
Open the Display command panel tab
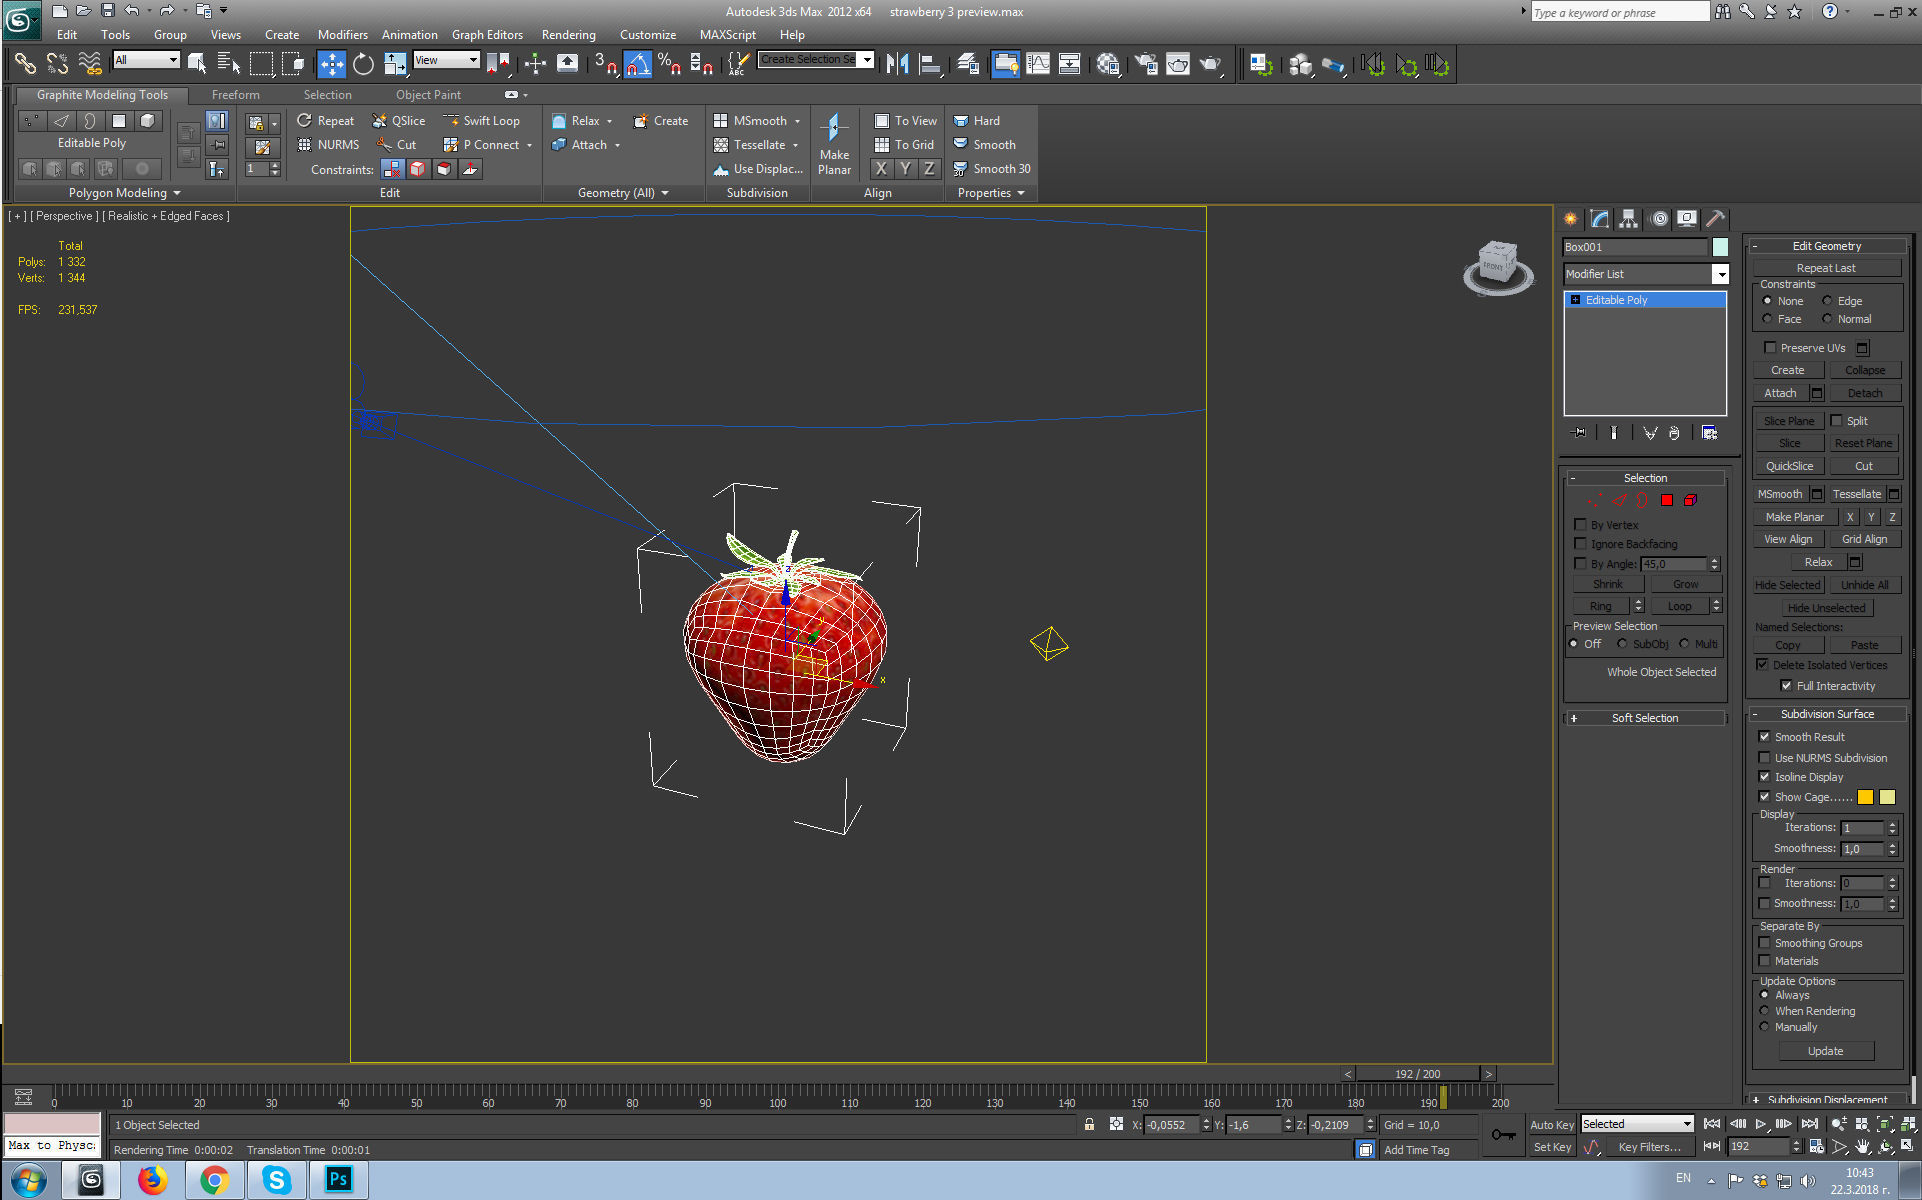tap(1687, 218)
